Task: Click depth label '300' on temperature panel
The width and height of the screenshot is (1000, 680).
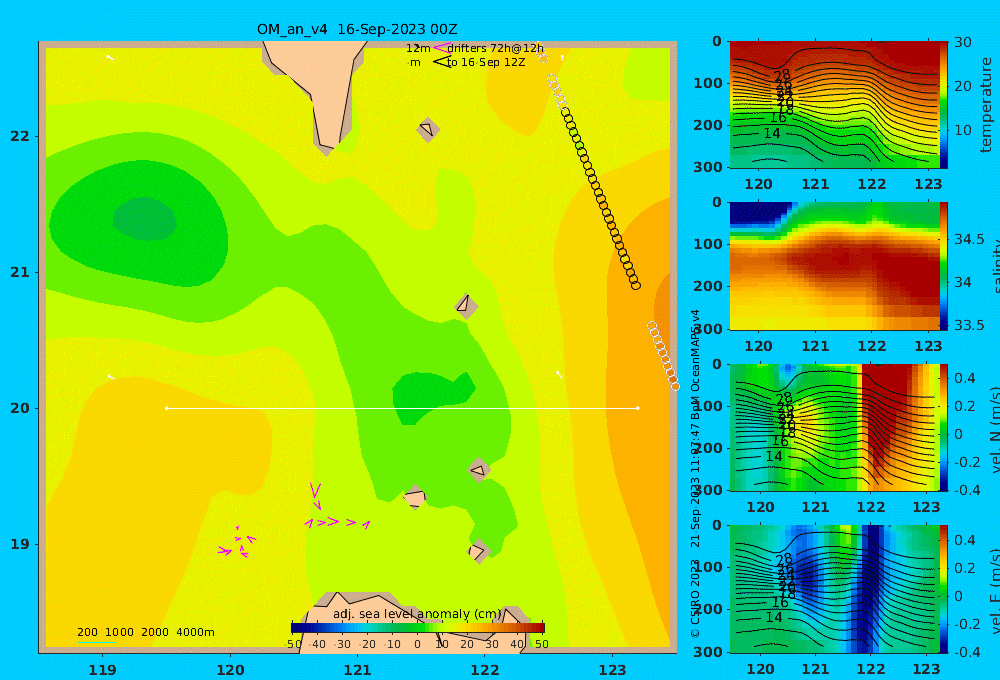Action: [708, 167]
